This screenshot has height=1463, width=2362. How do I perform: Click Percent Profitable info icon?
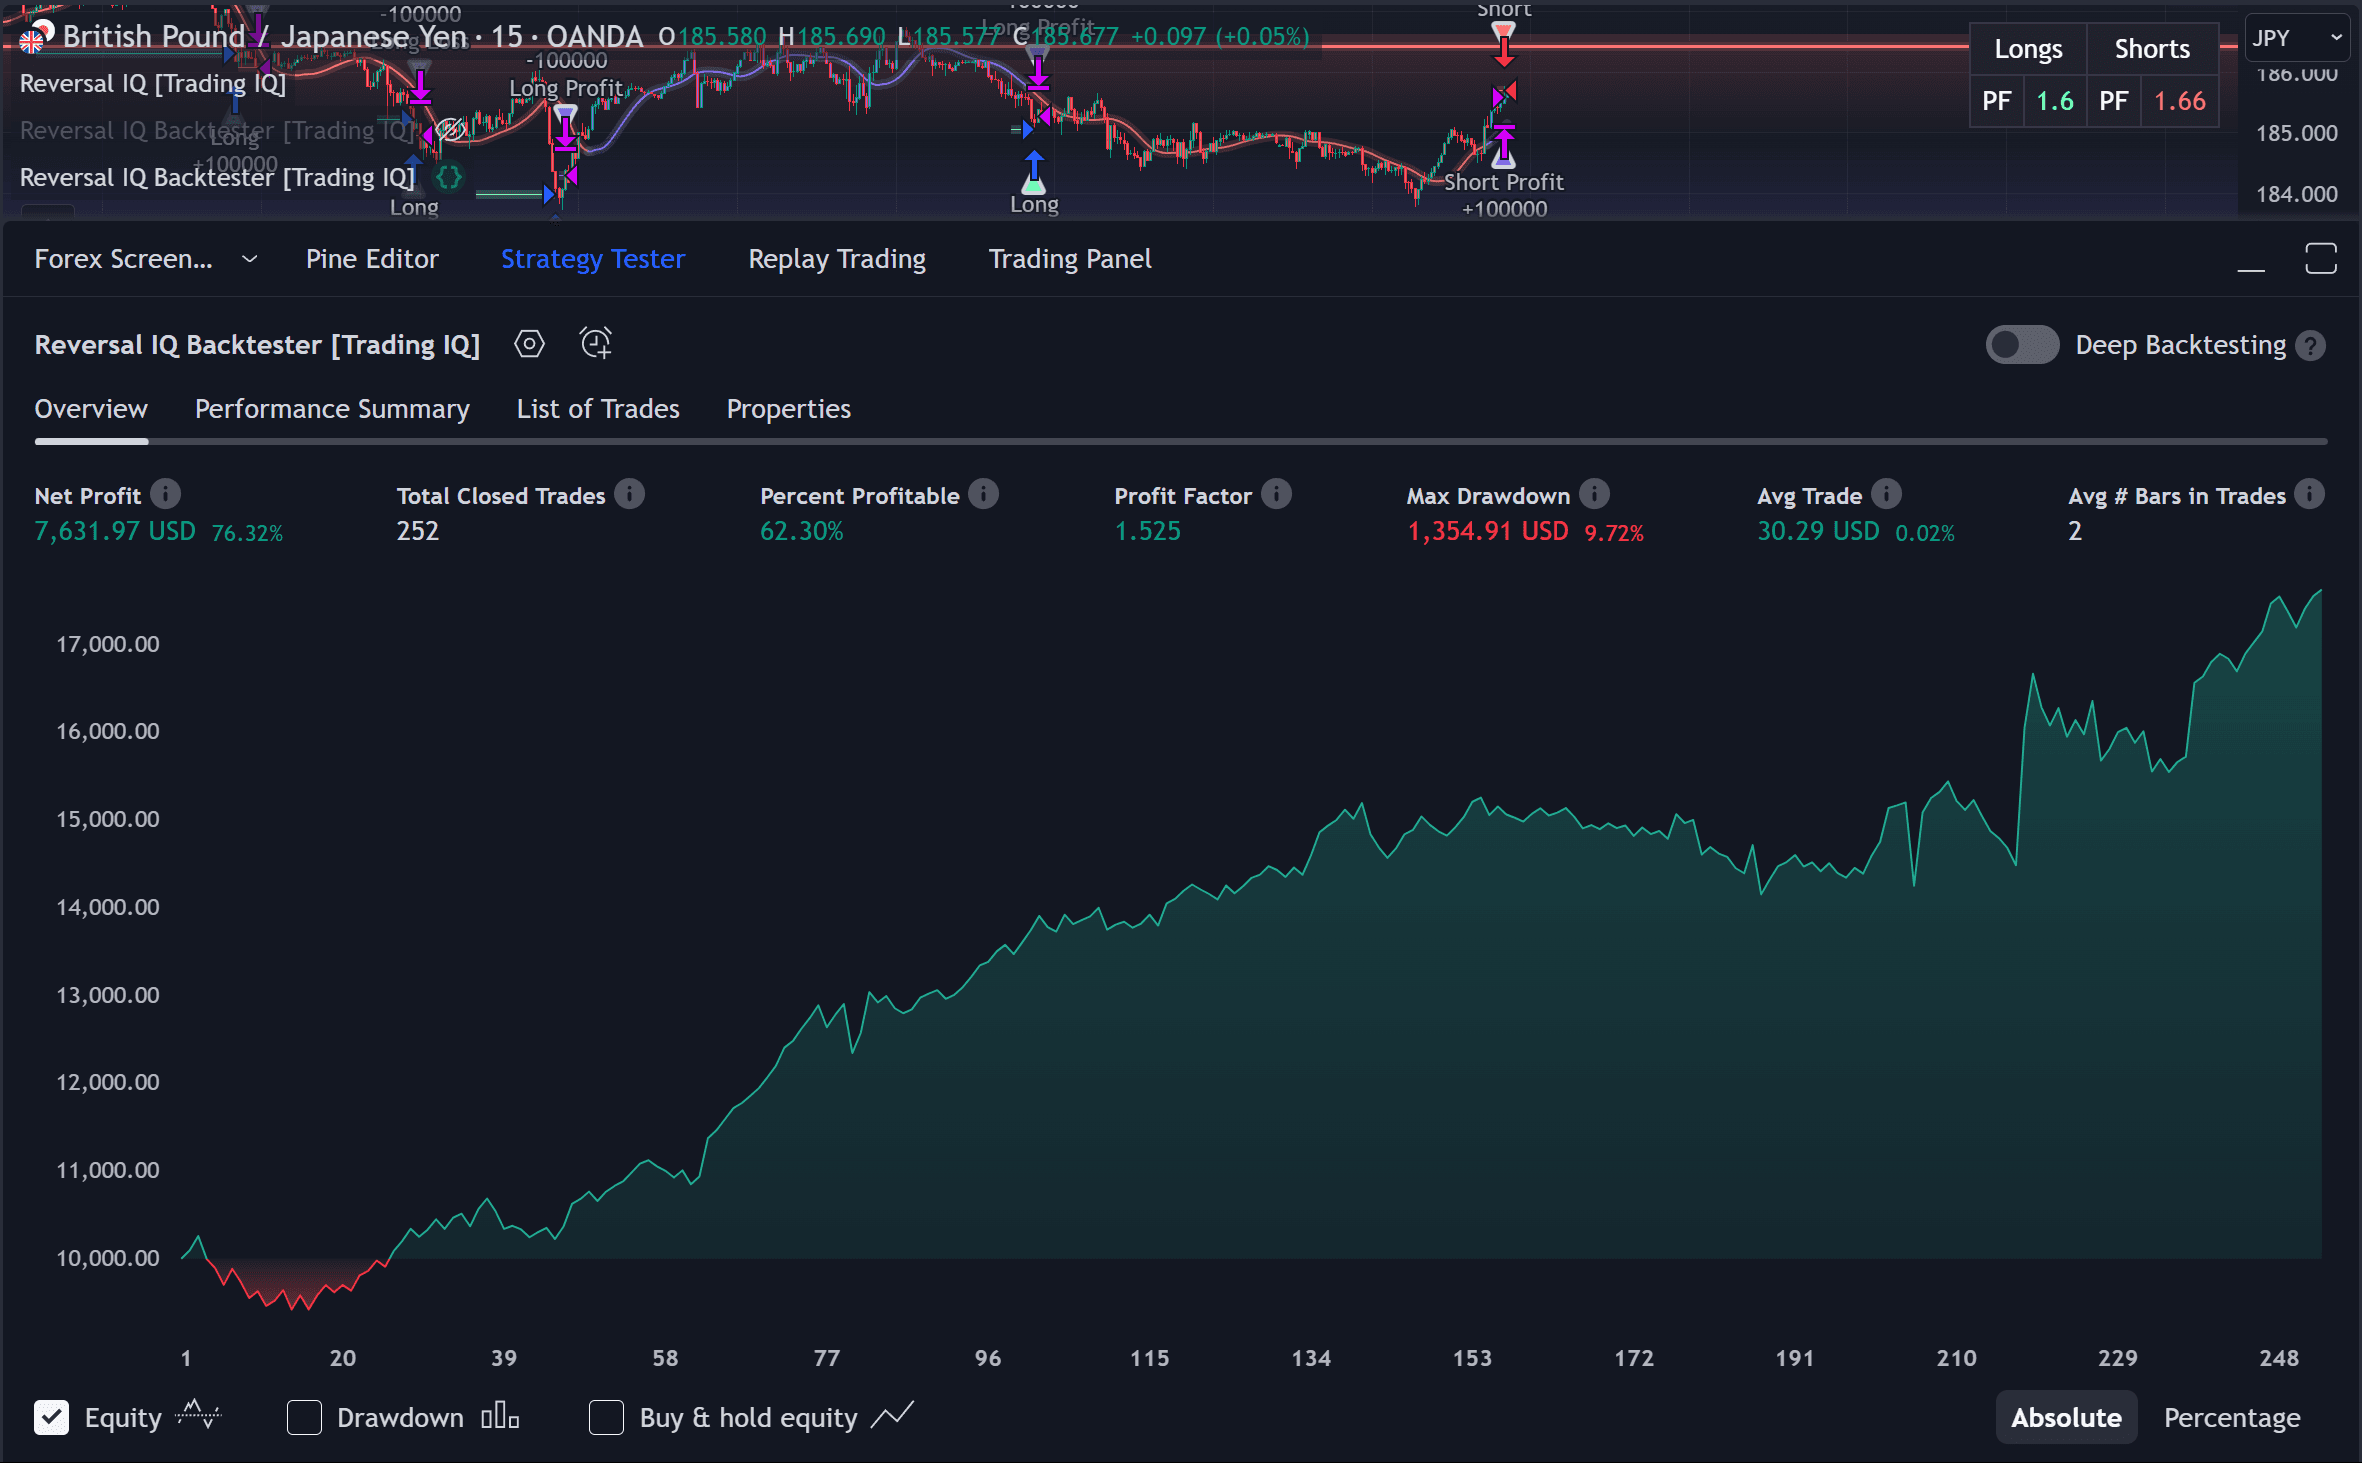pyautogui.click(x=983, y=494)
